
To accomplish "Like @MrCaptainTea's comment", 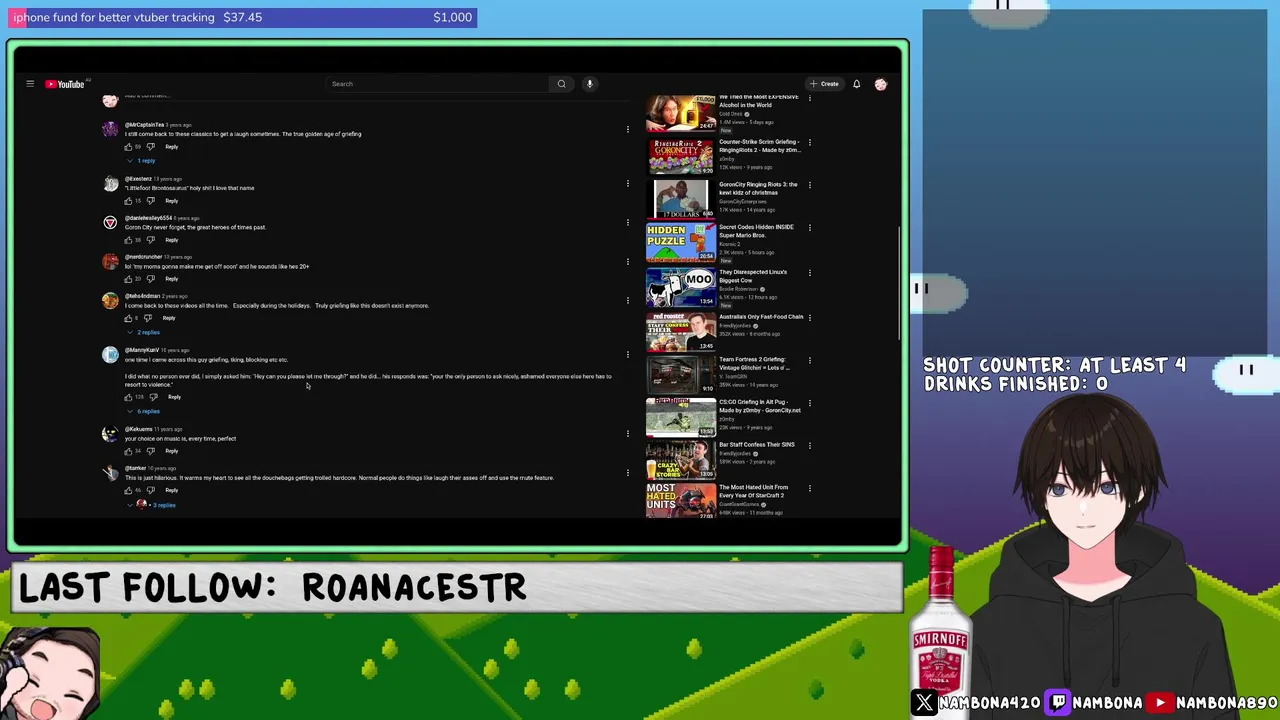I will click(128, 147).
